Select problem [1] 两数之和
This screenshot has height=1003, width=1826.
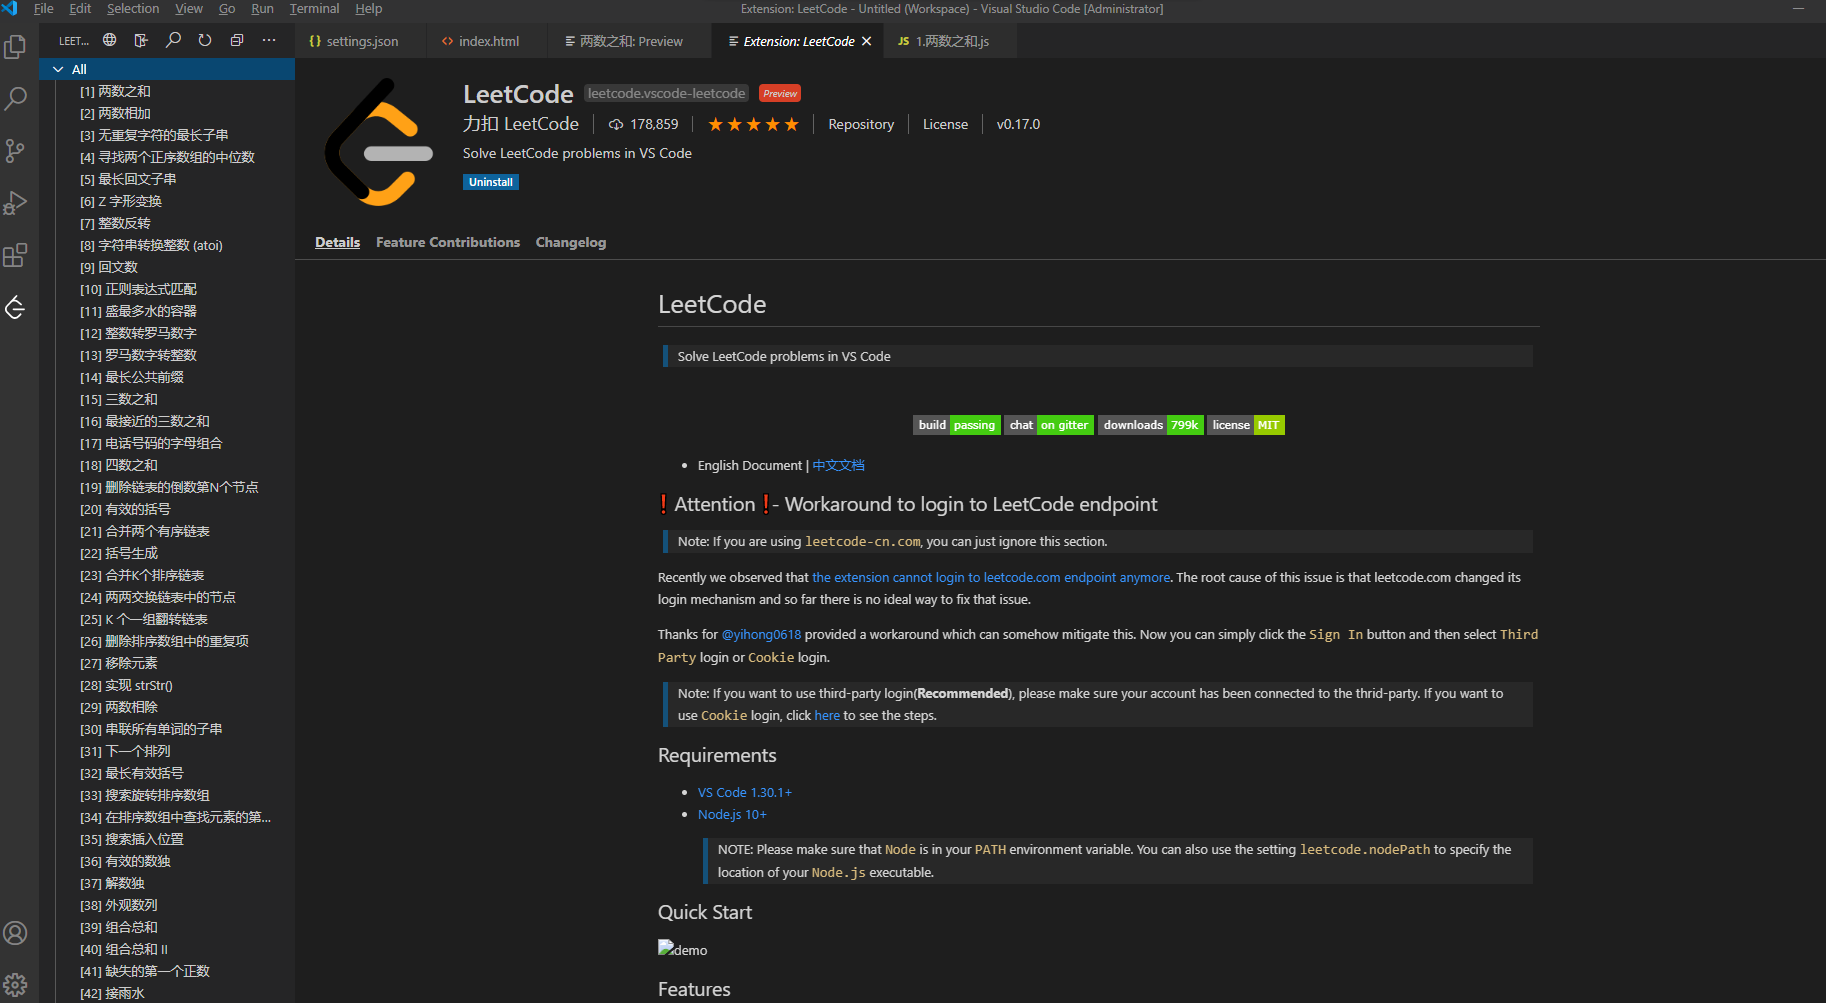167,91
